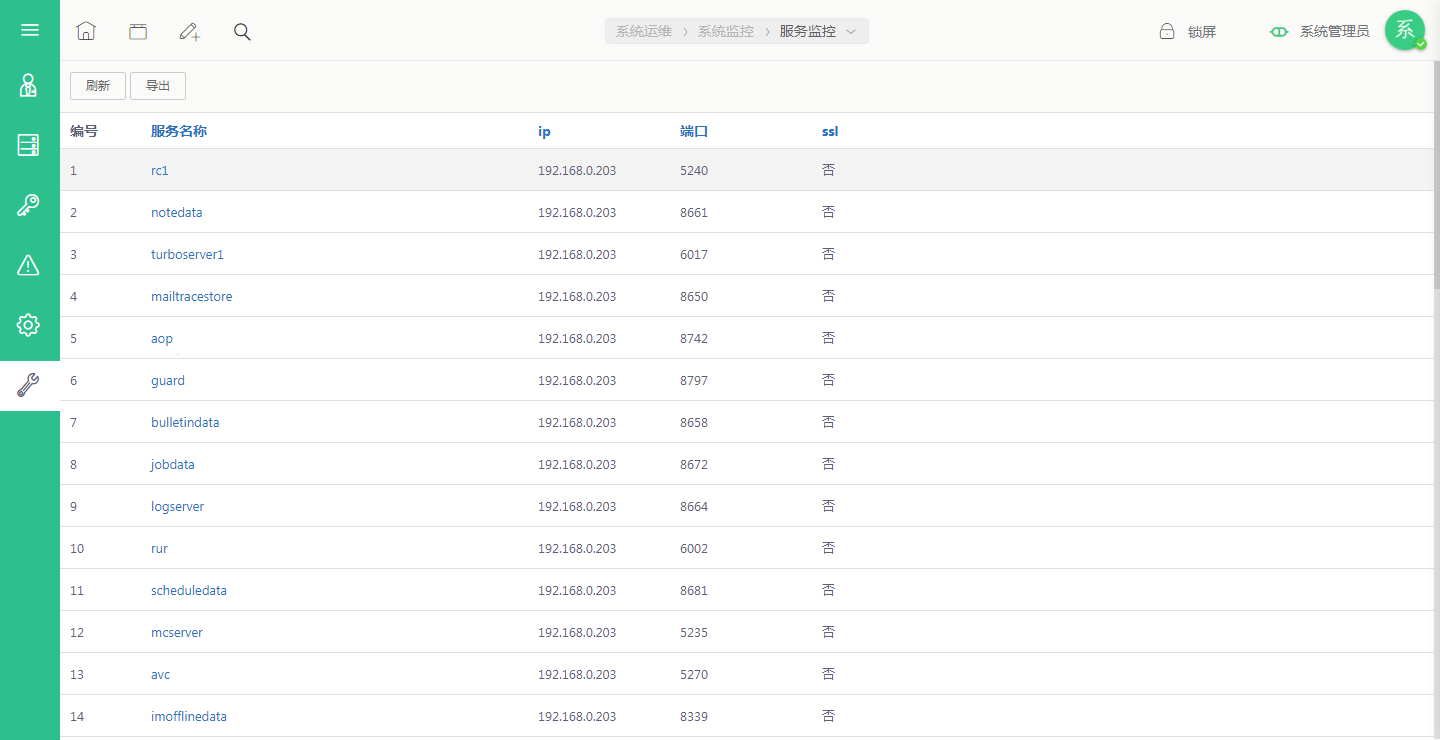Go to home via house icon
Image resolution: width=1440 pixels, height=740 pixels.
[x=86, y=31]
